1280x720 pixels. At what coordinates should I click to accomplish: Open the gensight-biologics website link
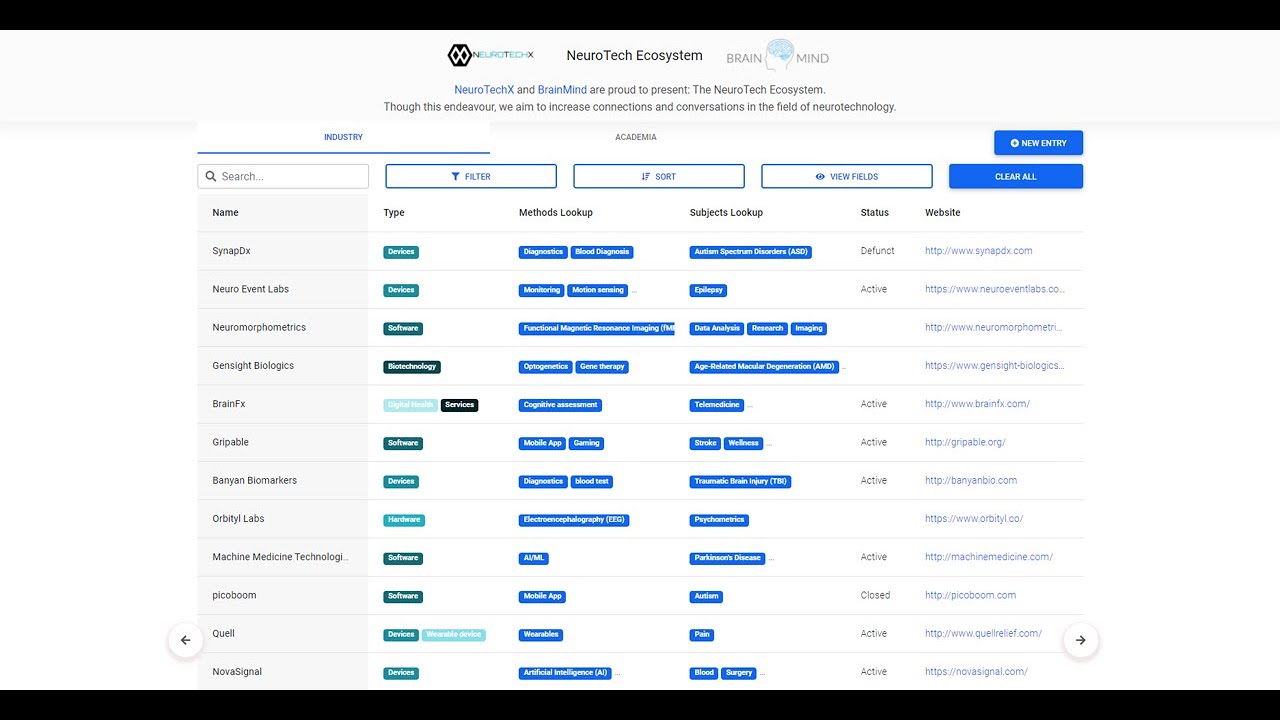(x=995, y=366)
